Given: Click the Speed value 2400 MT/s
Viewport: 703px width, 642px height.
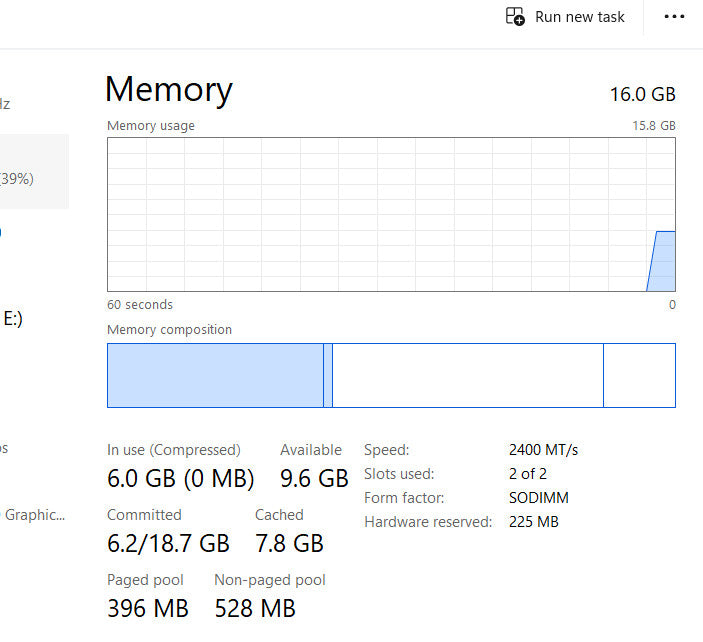Looking at the screenshot, I should [x=543, y=450].
